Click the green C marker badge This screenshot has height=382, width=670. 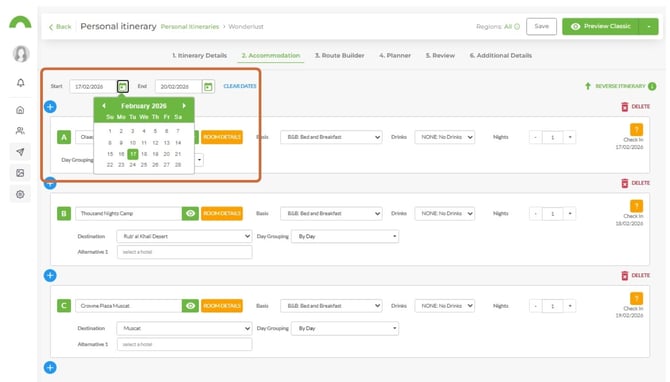[x=64, y=306]
